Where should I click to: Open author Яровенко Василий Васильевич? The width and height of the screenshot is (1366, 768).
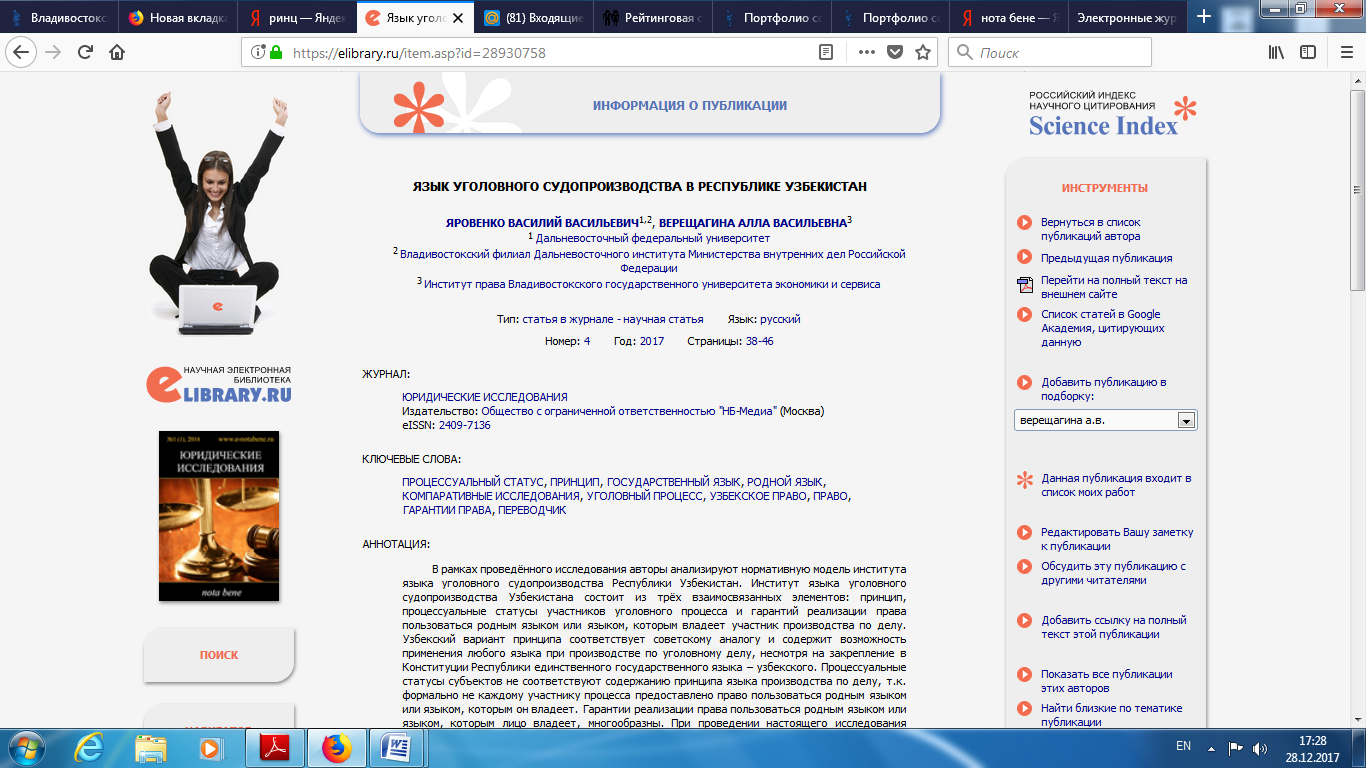pyautogui.click(x=542, y=223)
